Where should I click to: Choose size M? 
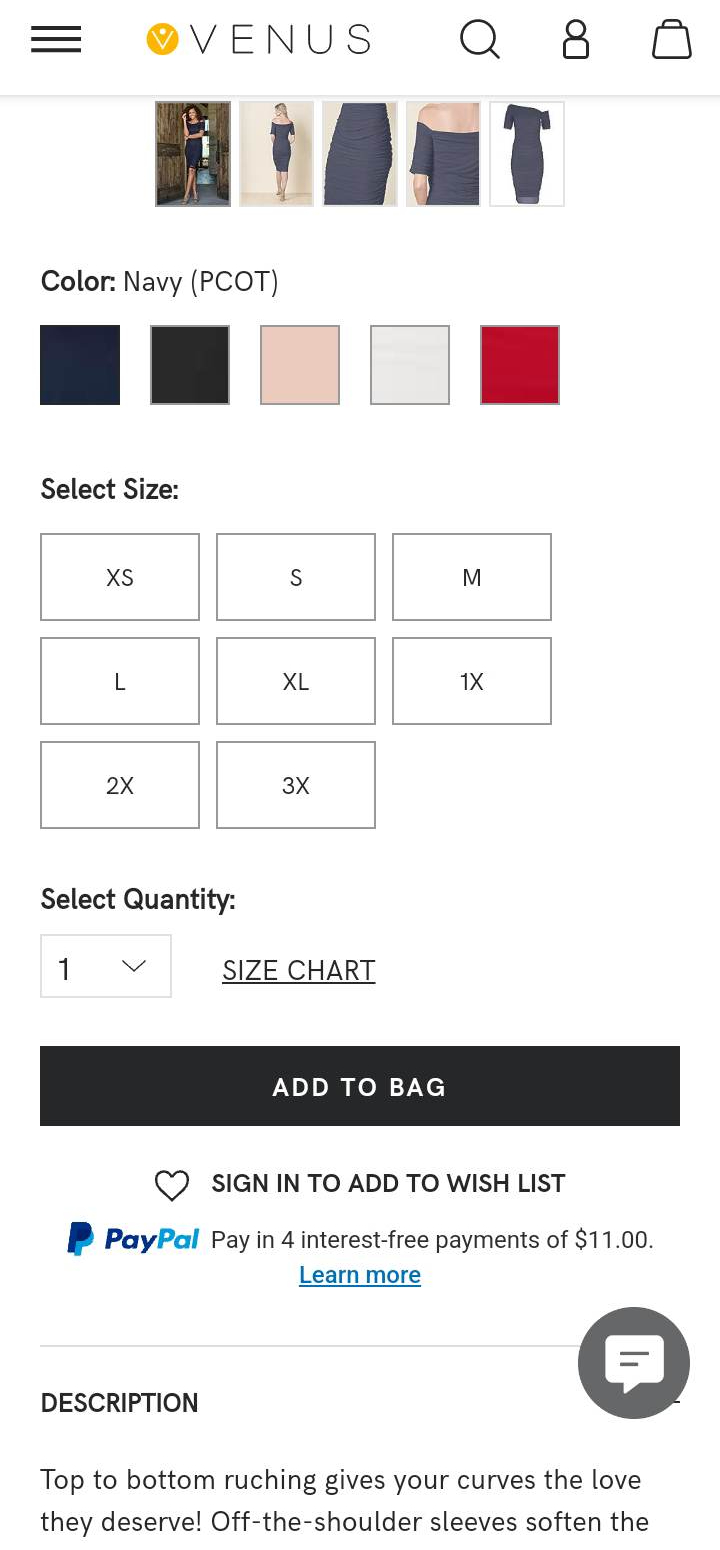472,577
